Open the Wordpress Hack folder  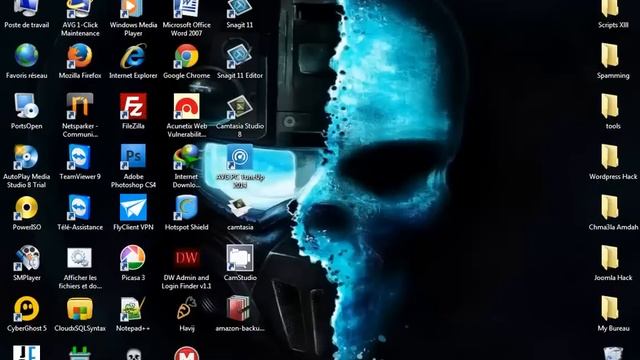coord(610,157)
